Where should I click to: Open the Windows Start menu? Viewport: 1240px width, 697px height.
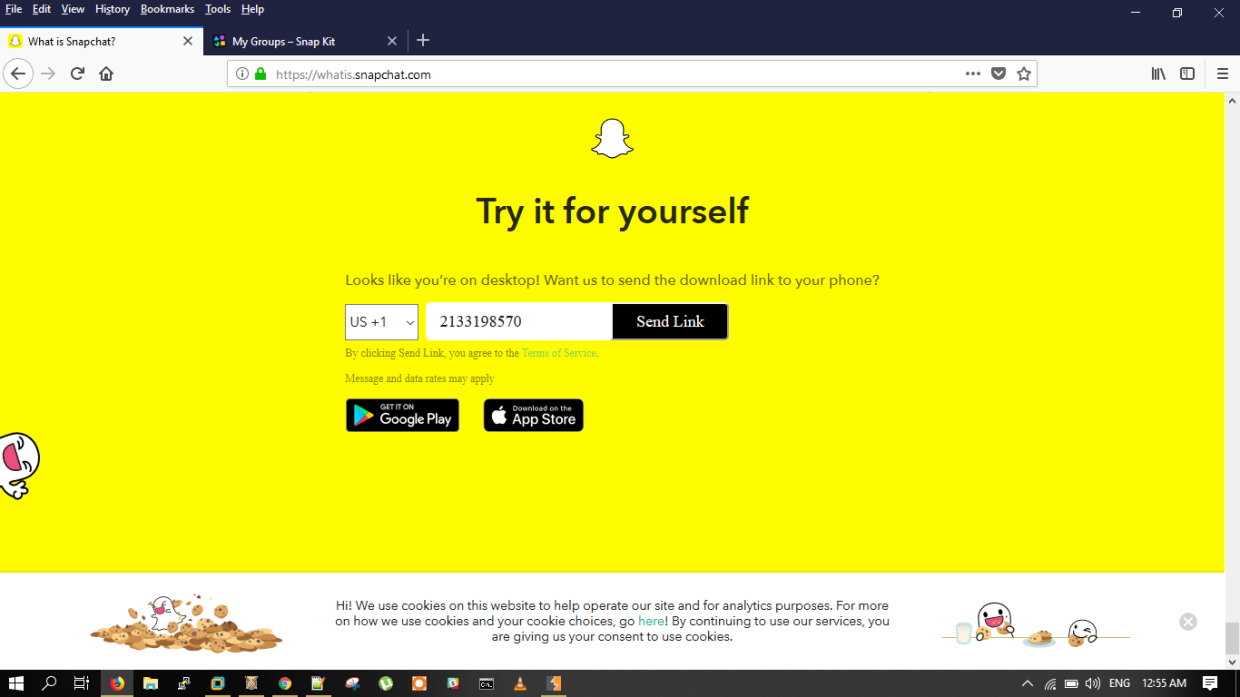[16, 684]
